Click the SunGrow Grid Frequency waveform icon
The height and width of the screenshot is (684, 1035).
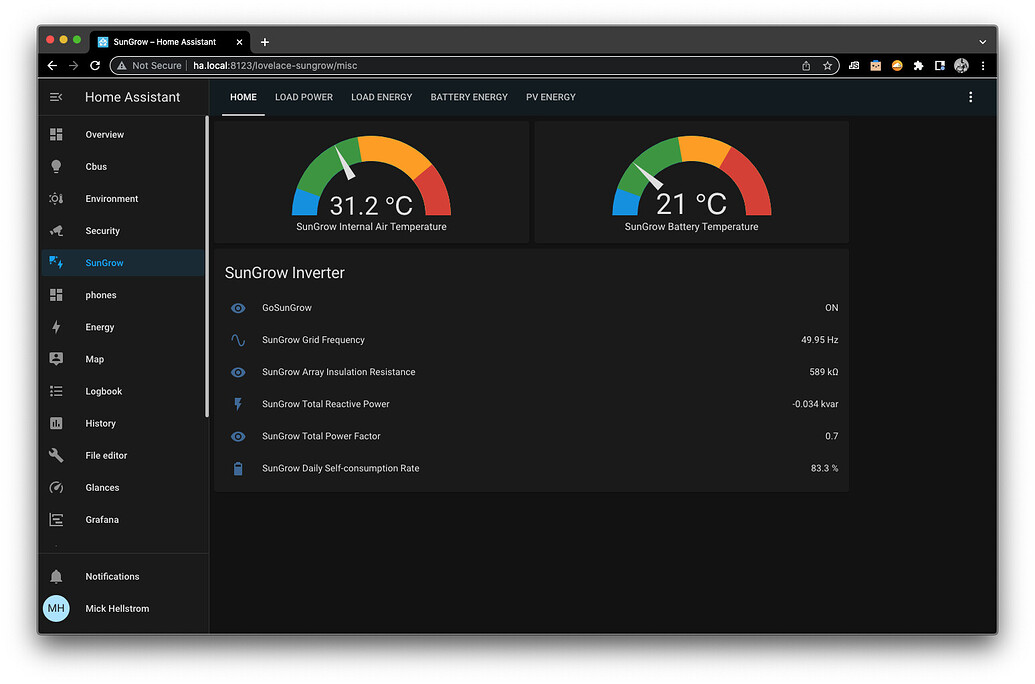tap(238, 340)
